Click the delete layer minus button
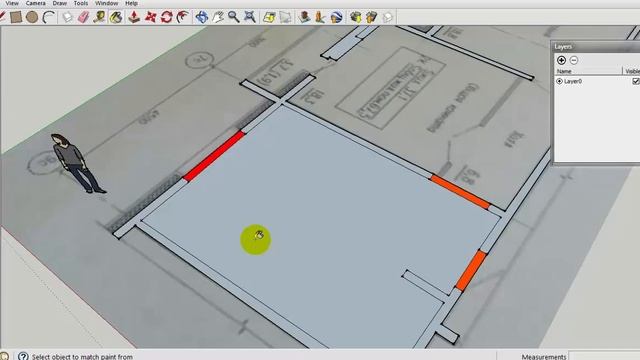The image size is (640, 360). 573,60
